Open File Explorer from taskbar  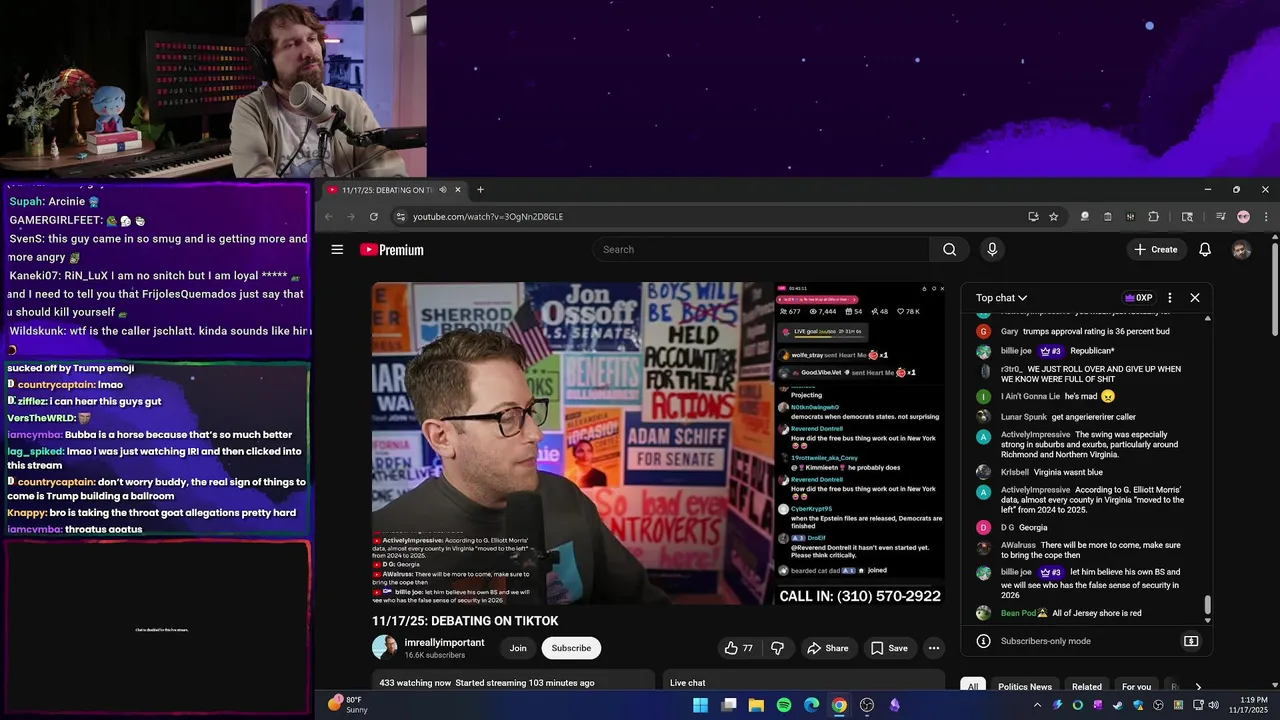[x=756, y=705]
